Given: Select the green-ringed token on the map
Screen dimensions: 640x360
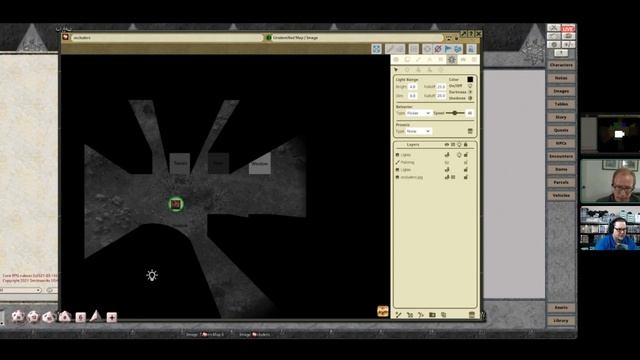Looking at the screenshot, I should pyautogui.click(x=176, y=204).
